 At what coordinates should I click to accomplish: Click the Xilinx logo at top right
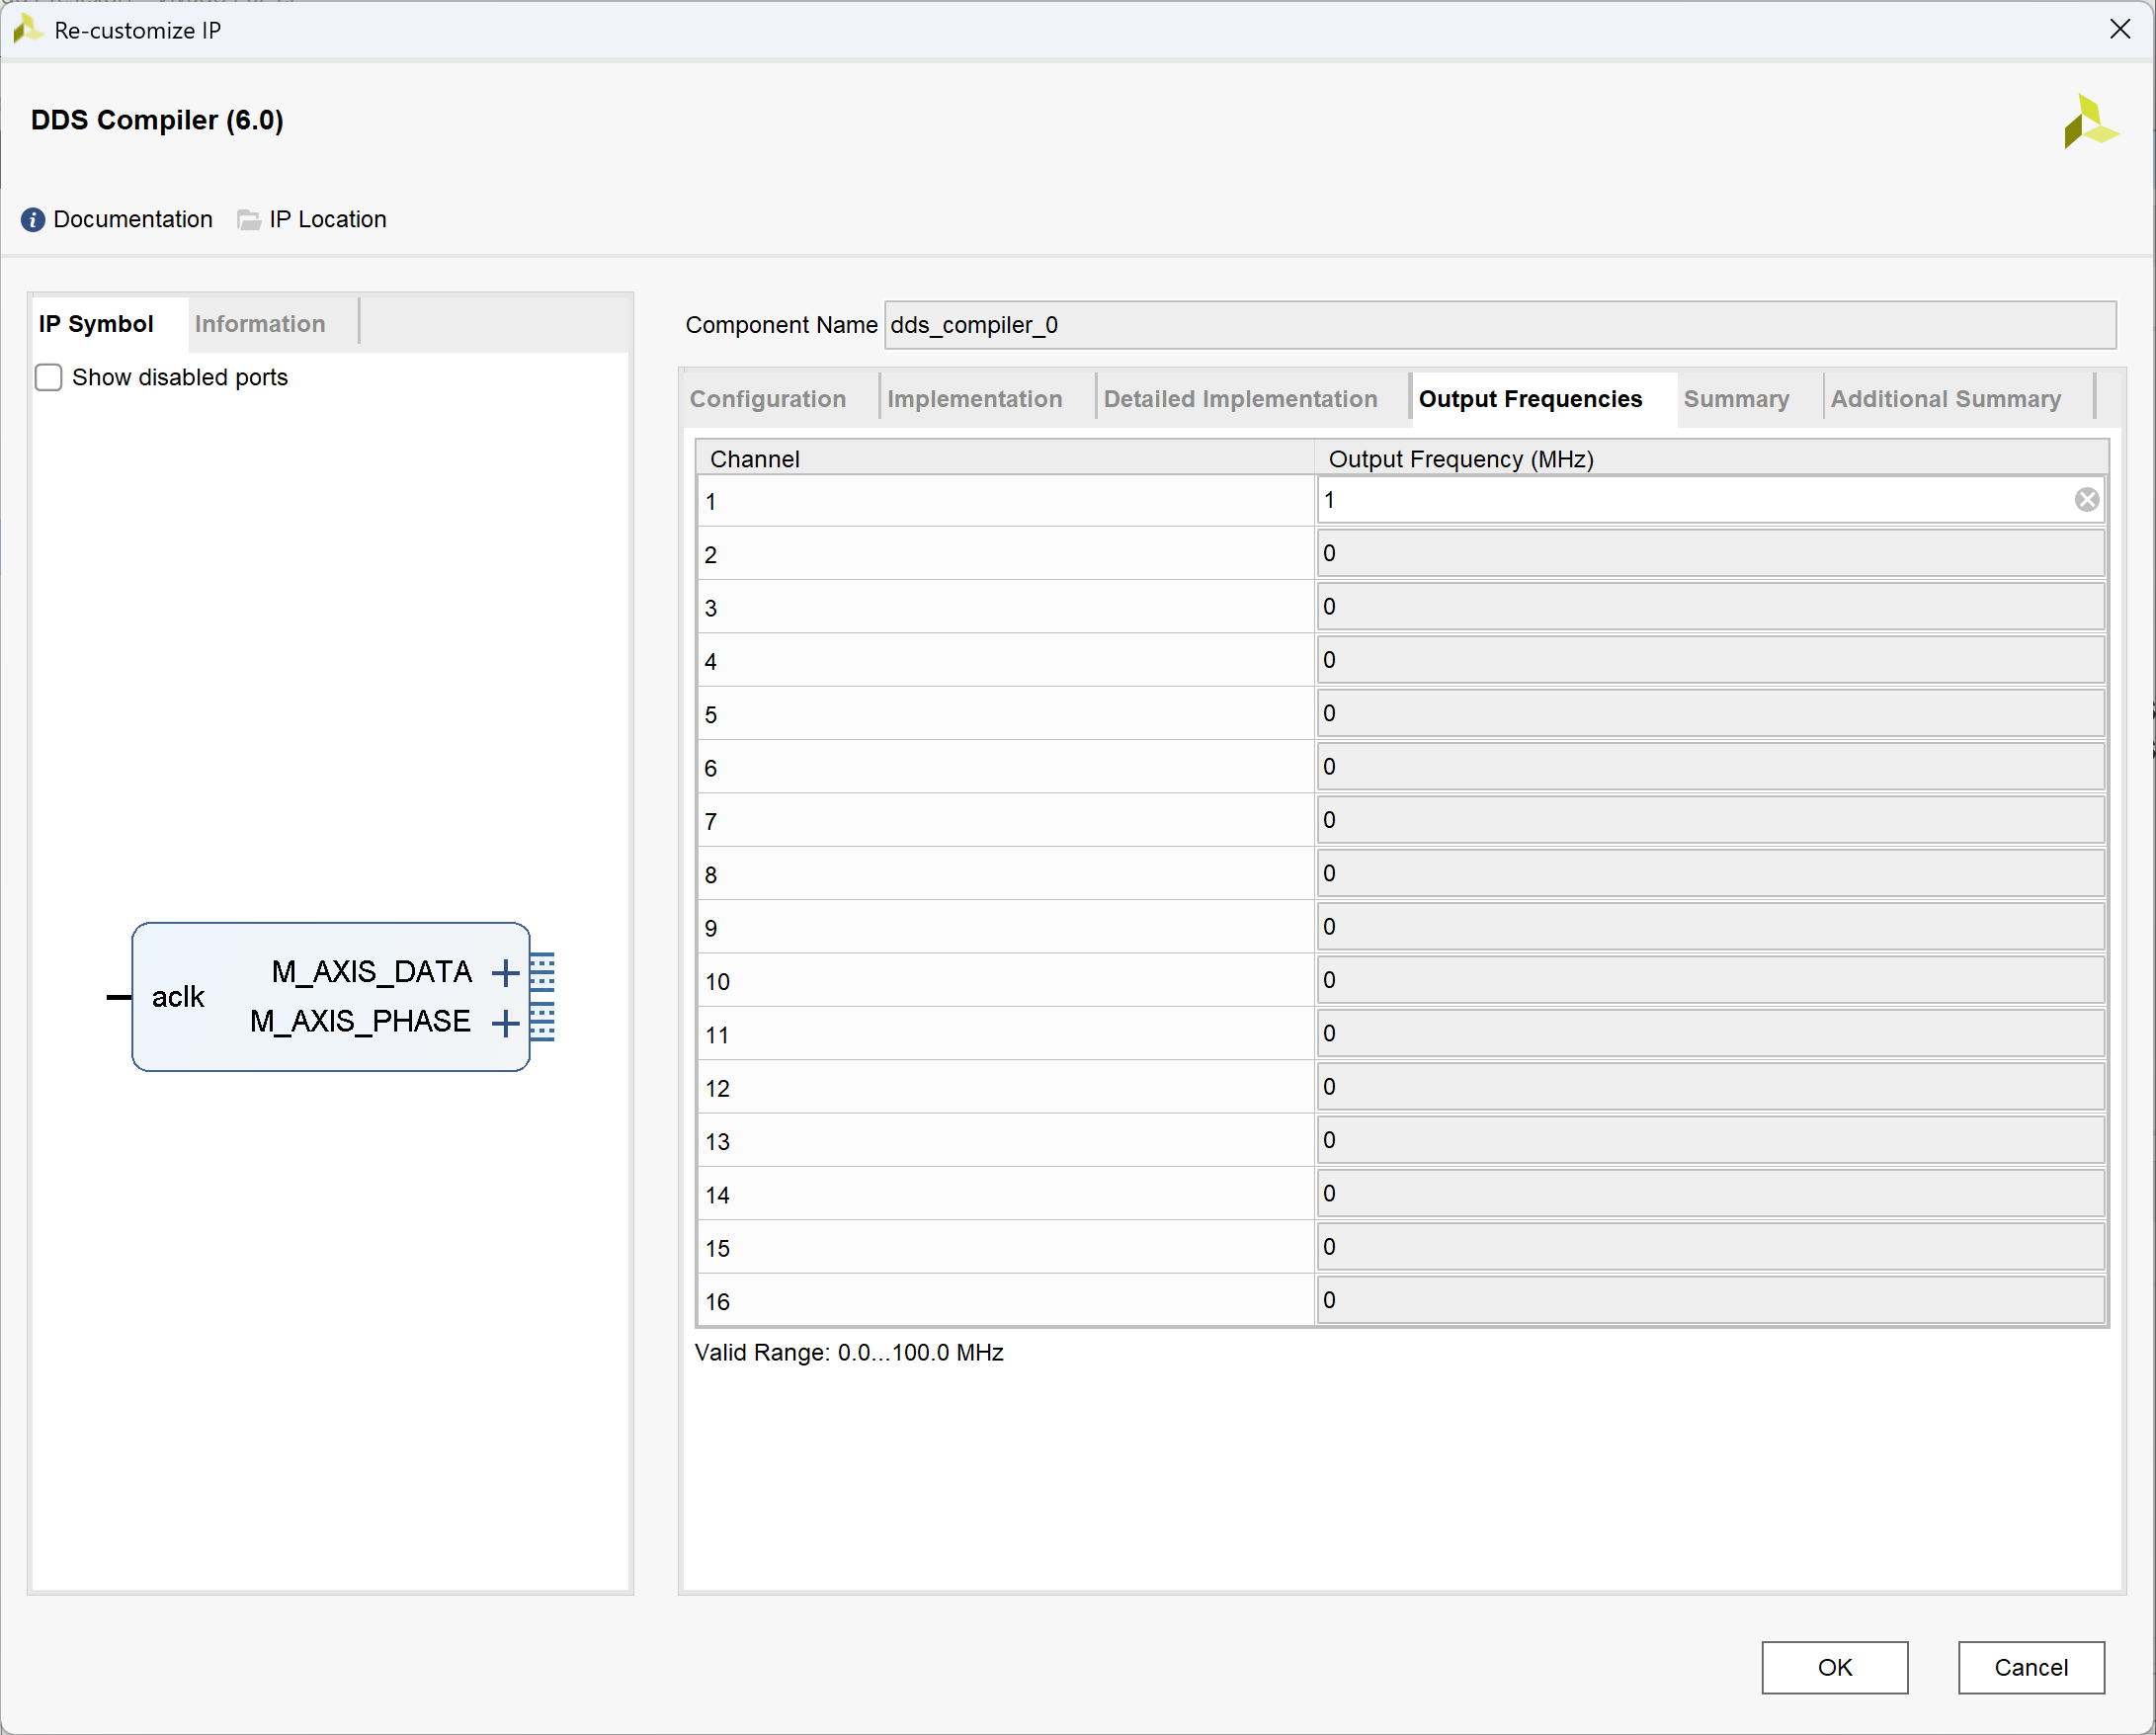[x=2090, y=121]
